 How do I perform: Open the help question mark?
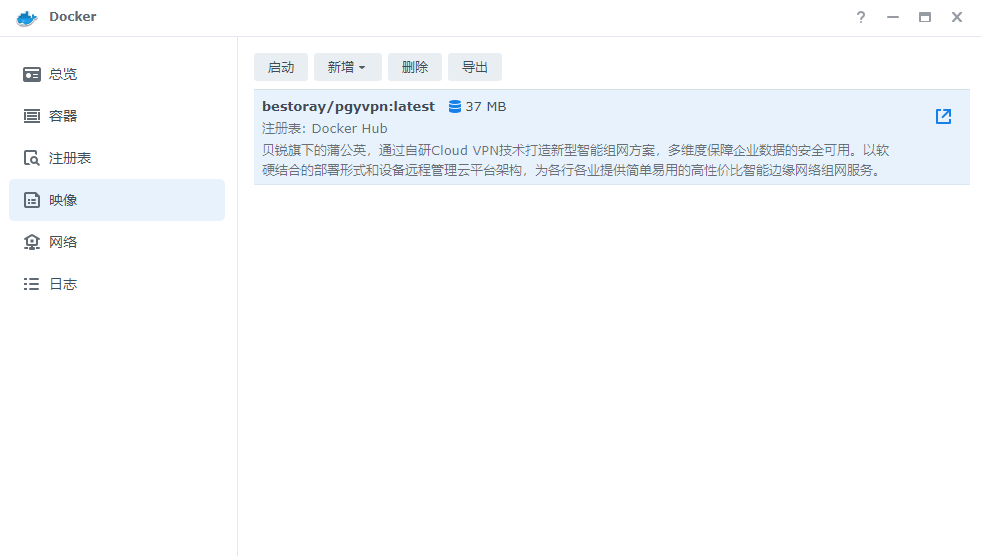(861, 17)
